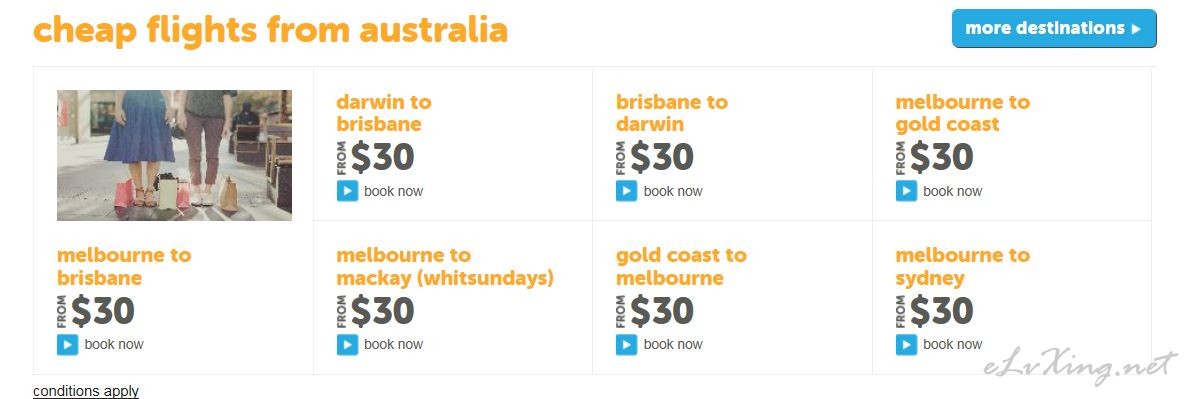Click play icon for Melbourne to Mackay
1188x399 pixels.
point(347,344)
